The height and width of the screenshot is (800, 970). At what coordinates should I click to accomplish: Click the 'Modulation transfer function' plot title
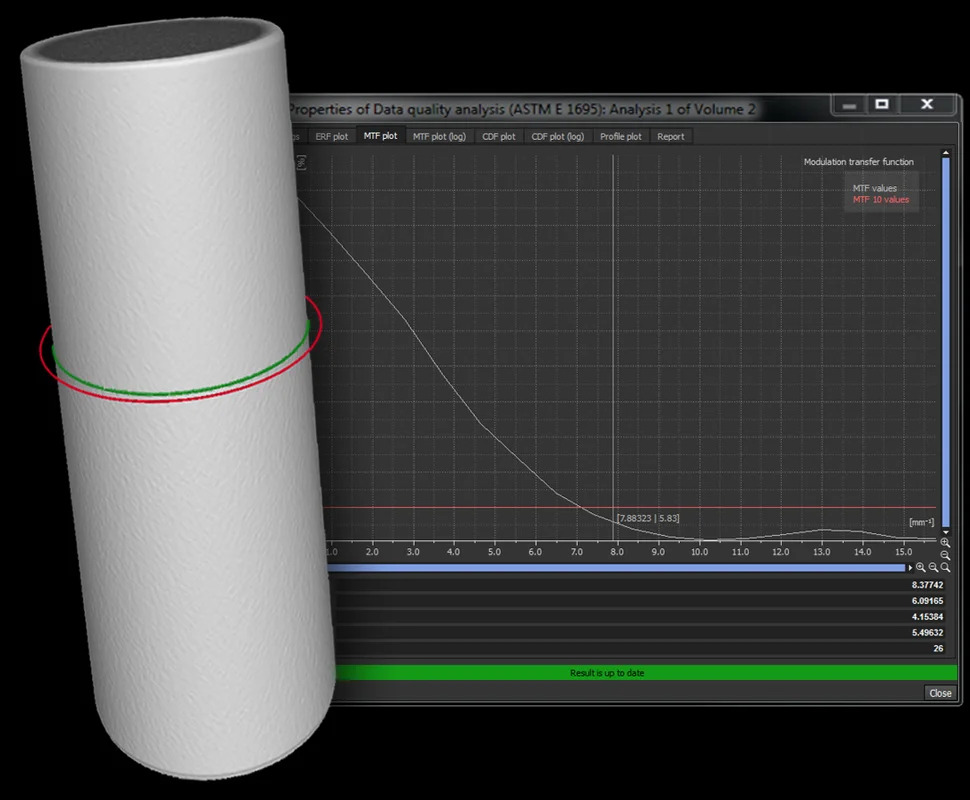(x=859, y=161)
